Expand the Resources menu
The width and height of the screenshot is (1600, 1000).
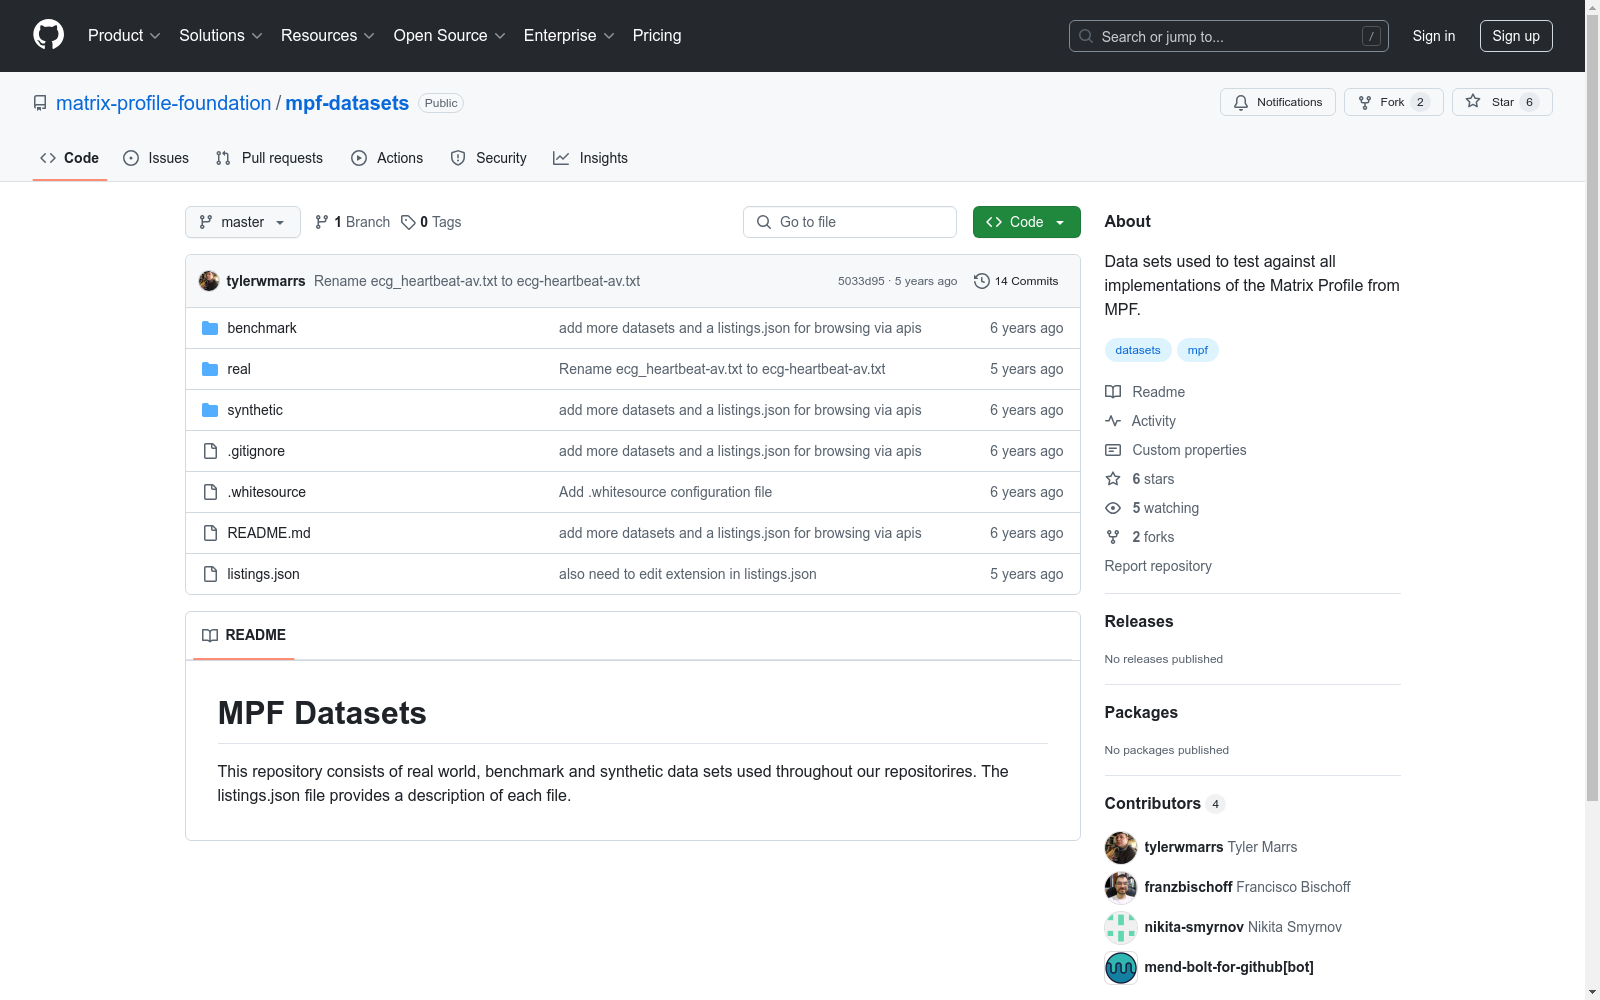point(328,36)
